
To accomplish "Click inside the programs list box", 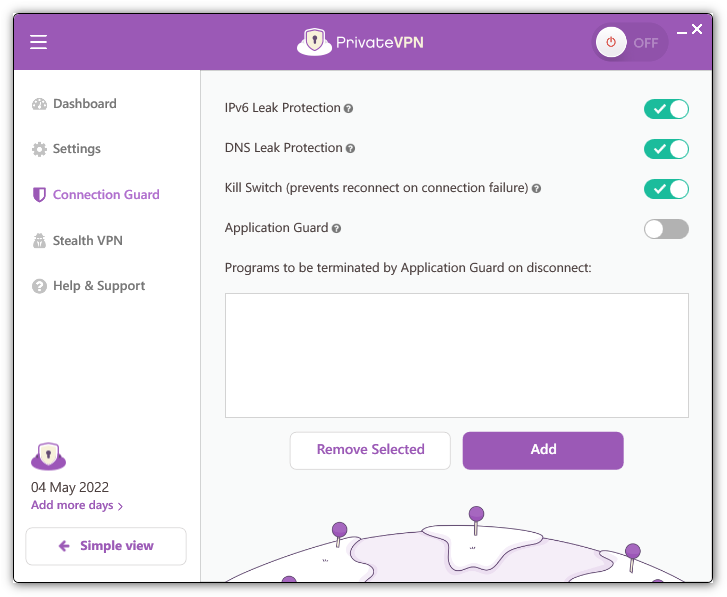I will [x=457, y=356].
